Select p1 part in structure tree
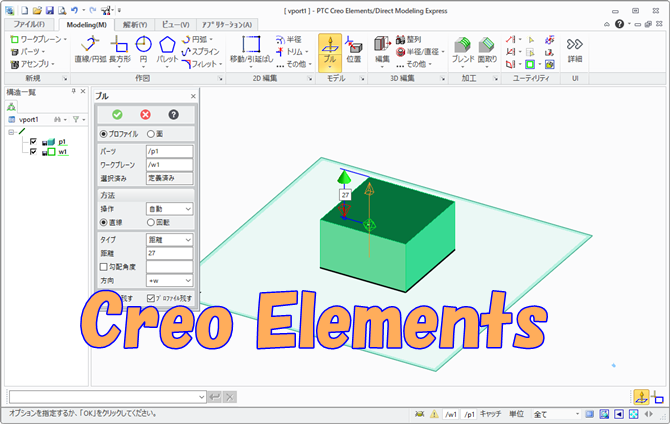The height and width of the screenshot is (424, 670). click(x=62, y=141)
